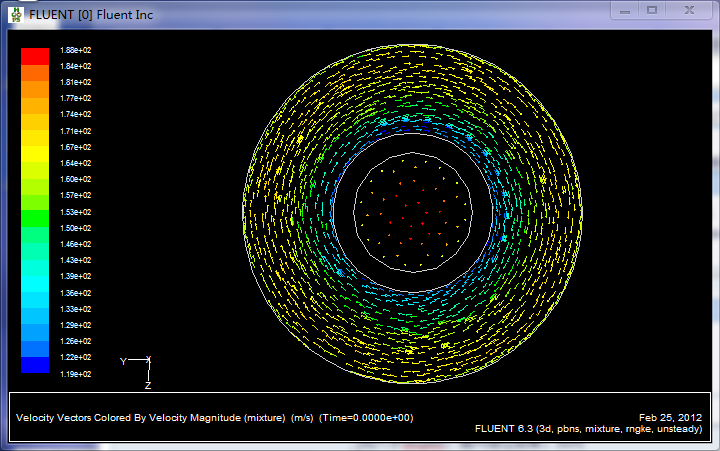Select the 1.67e+02 legend value
Image resolution: width=720 pixels, height=451 pixels.
(76, 147)
